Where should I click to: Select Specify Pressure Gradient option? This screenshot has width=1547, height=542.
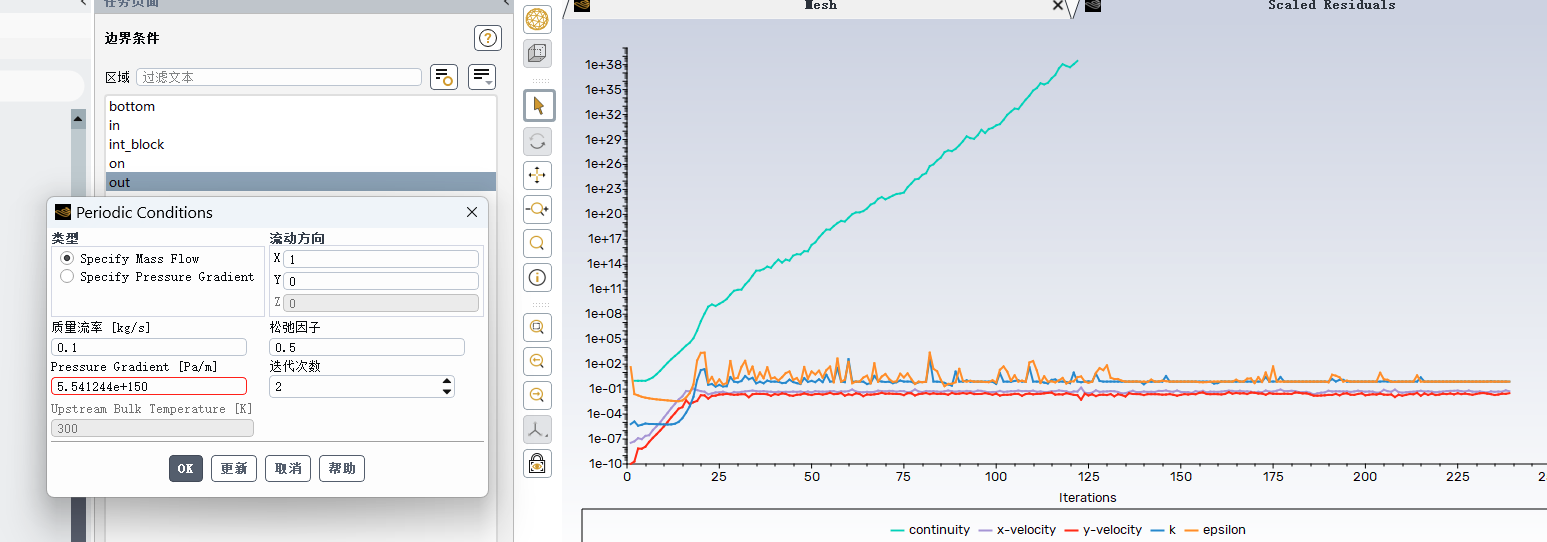pos(68,277)
